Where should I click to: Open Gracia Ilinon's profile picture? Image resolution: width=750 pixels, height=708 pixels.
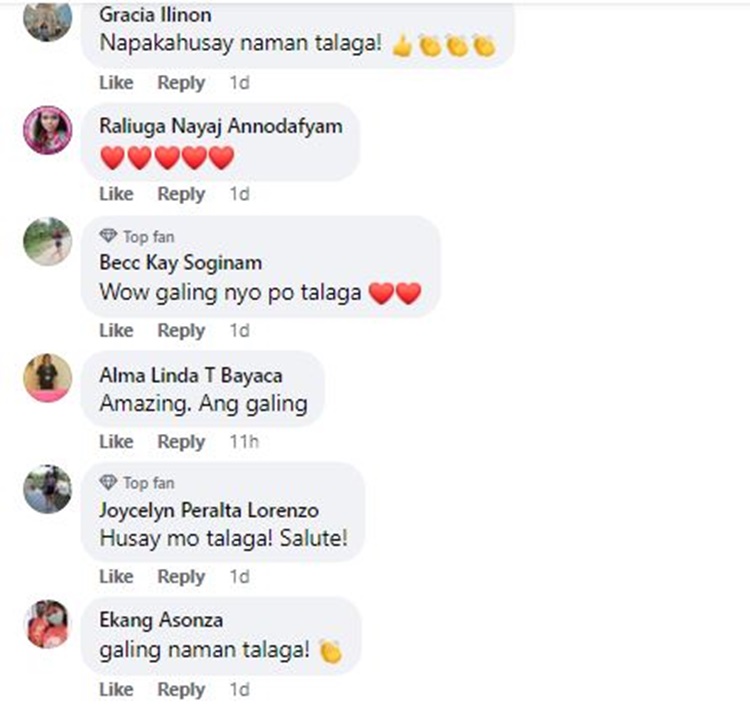coord(48,19)
